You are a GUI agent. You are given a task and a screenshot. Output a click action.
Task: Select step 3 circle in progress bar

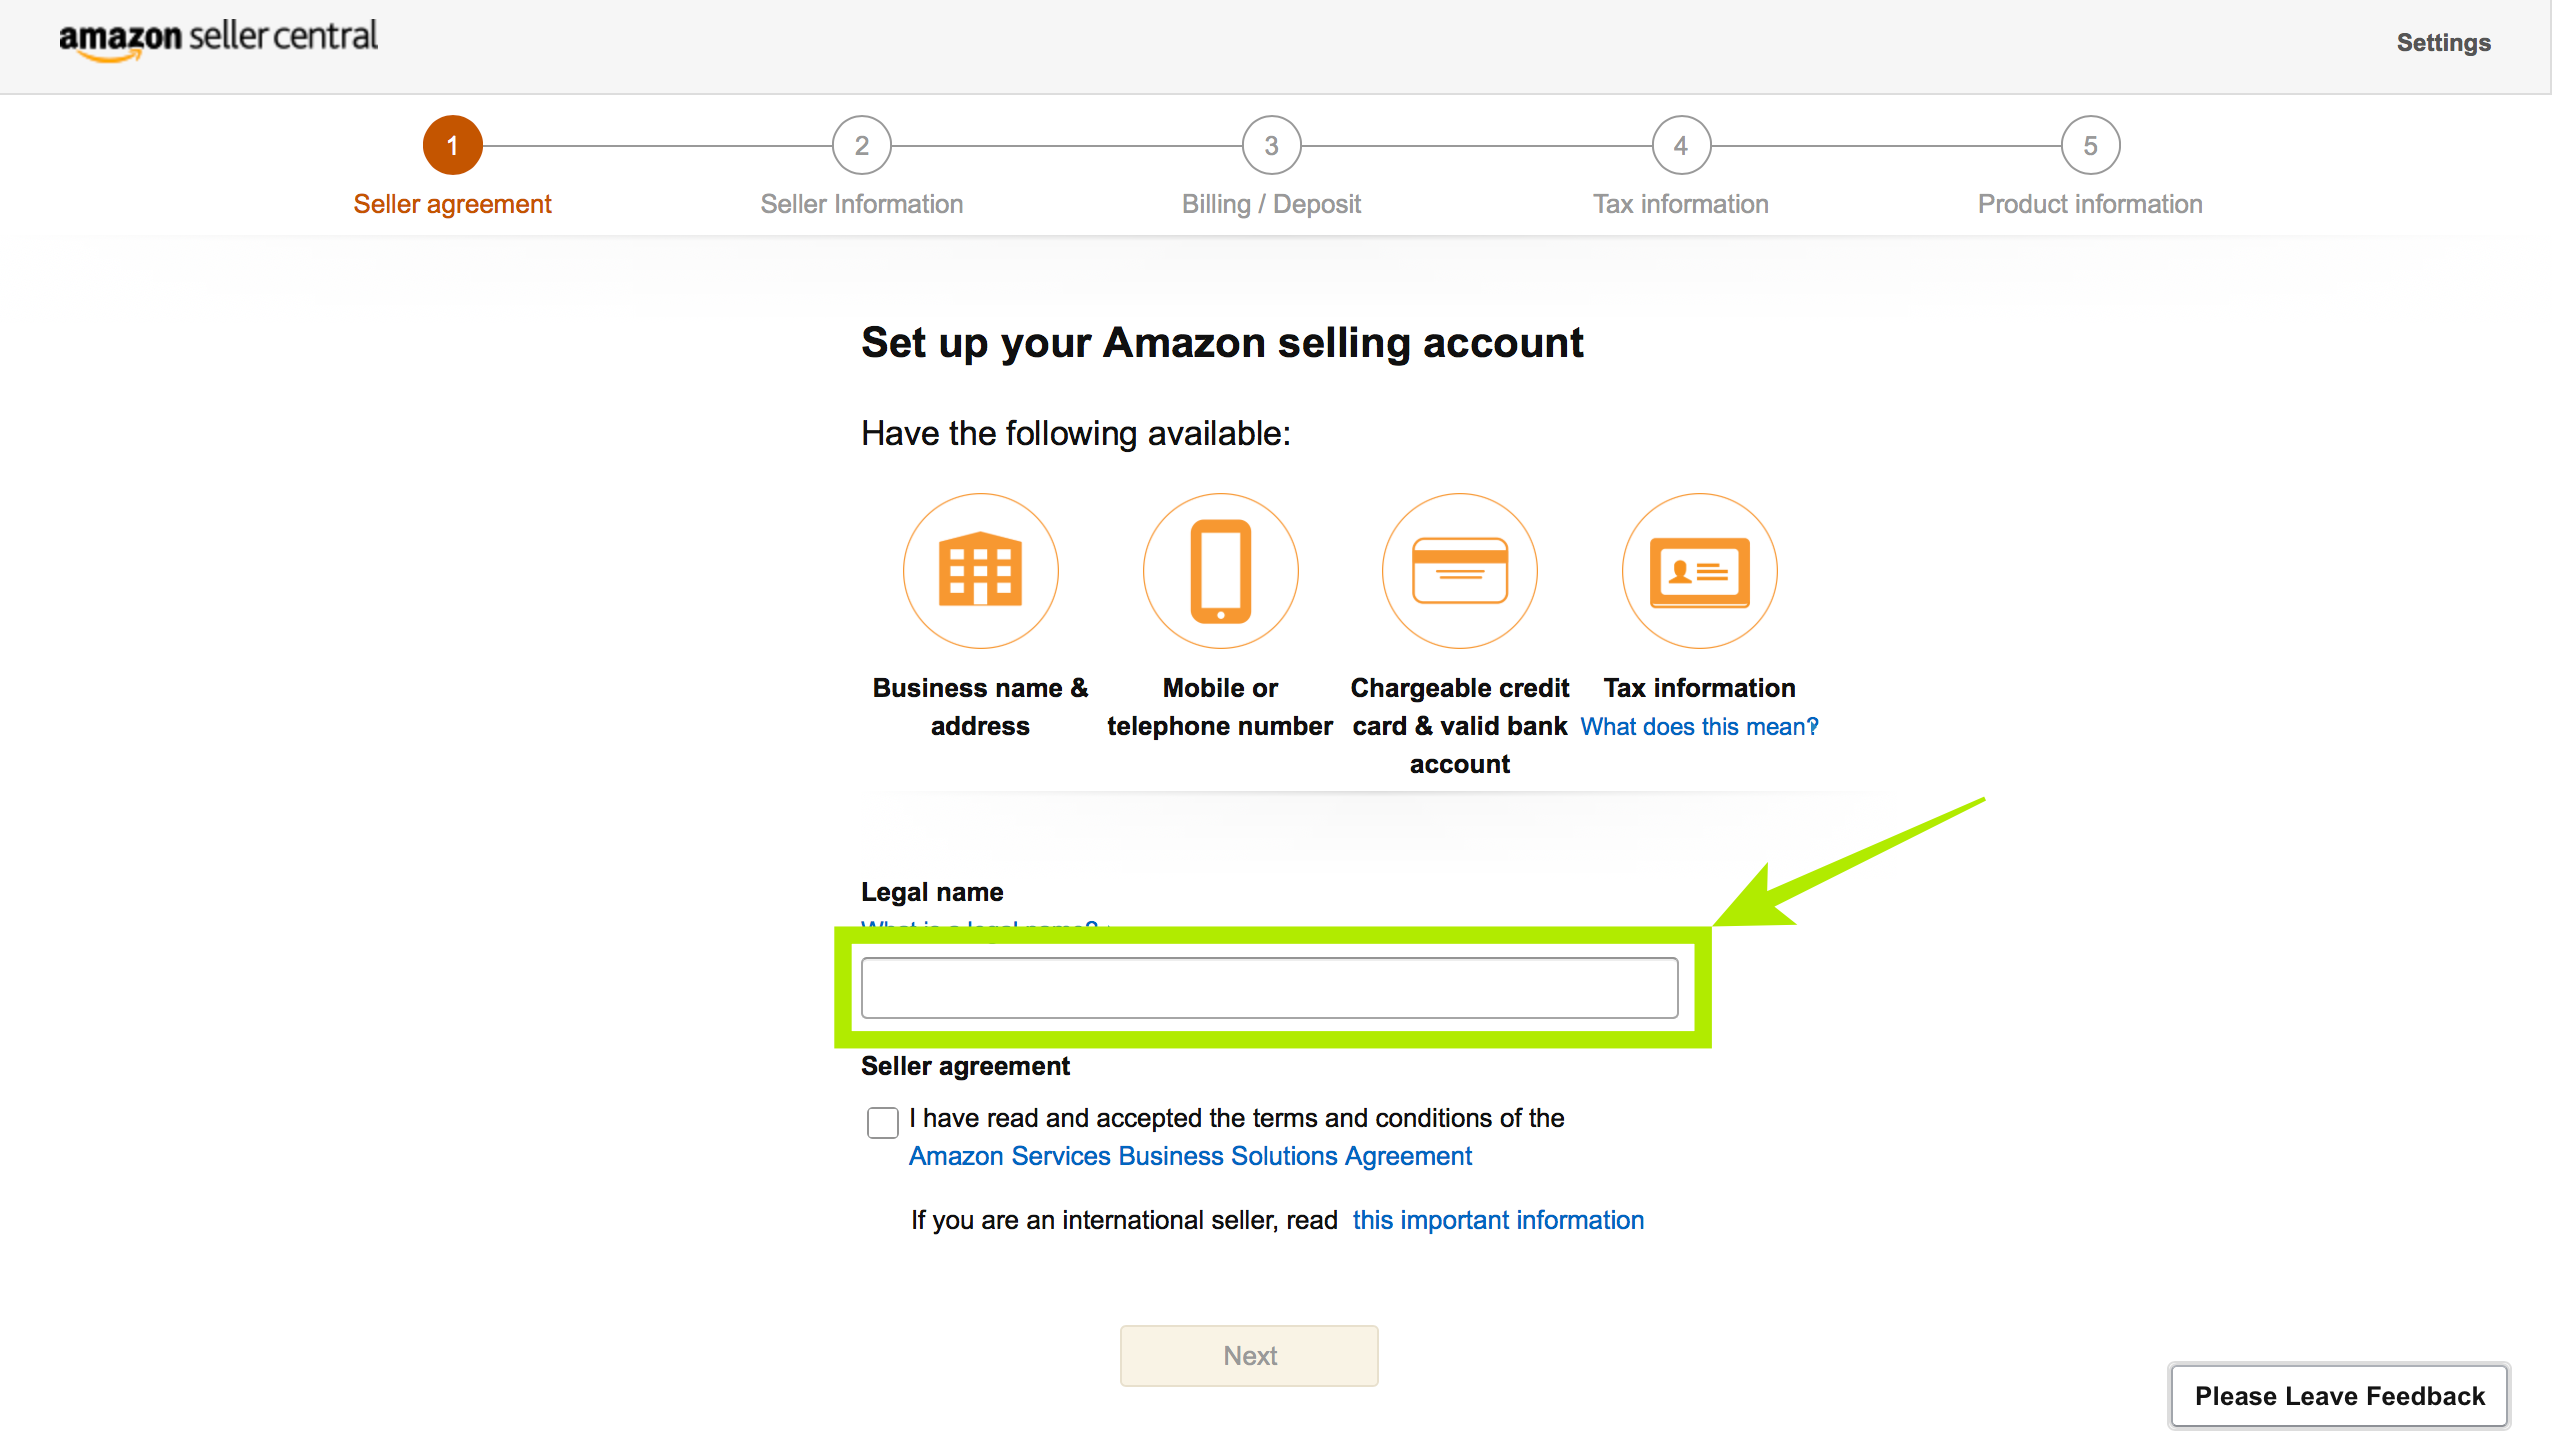coord(1271,146)
